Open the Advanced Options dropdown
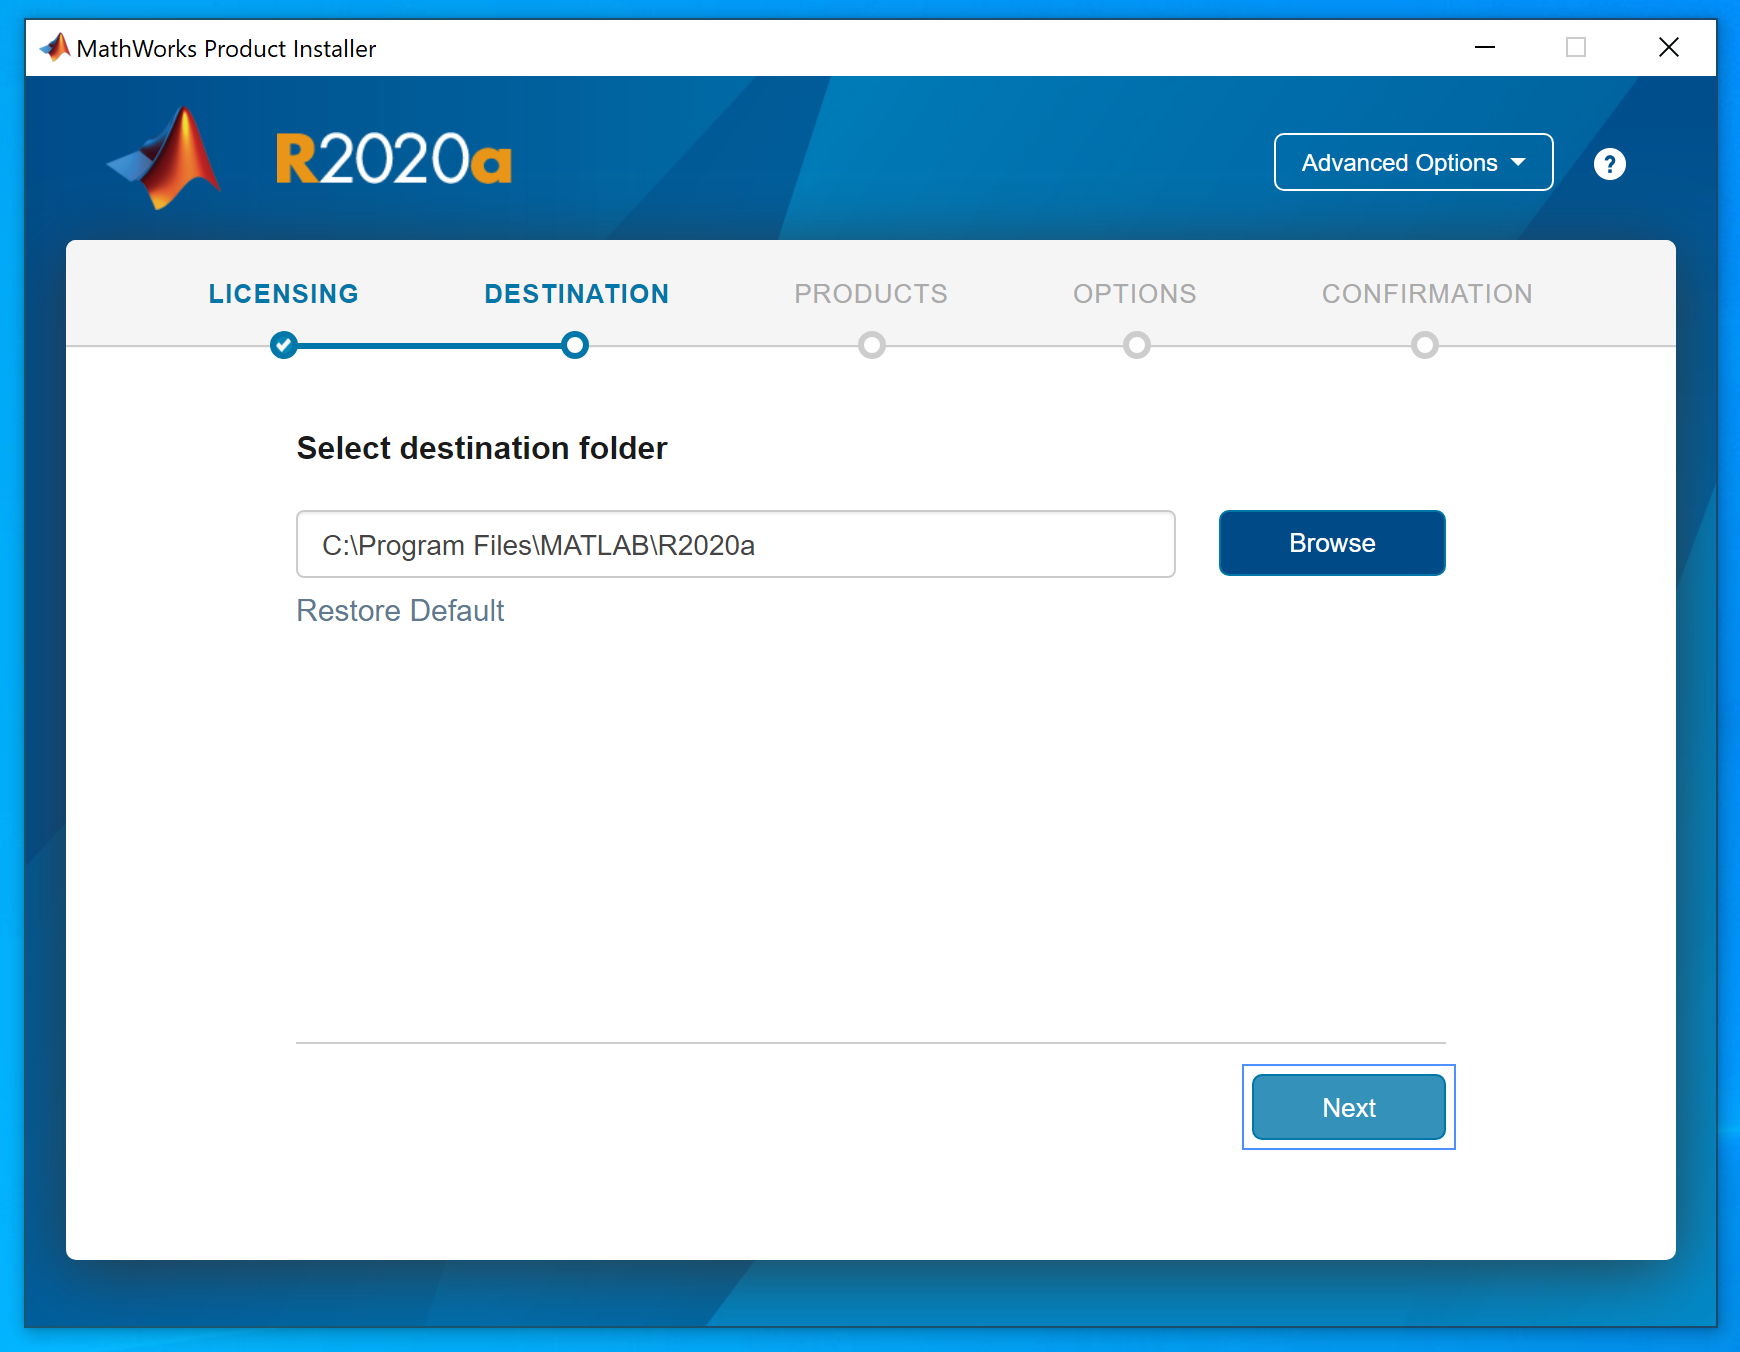Viewport: 1740px width, 1352px height. 1413,162
